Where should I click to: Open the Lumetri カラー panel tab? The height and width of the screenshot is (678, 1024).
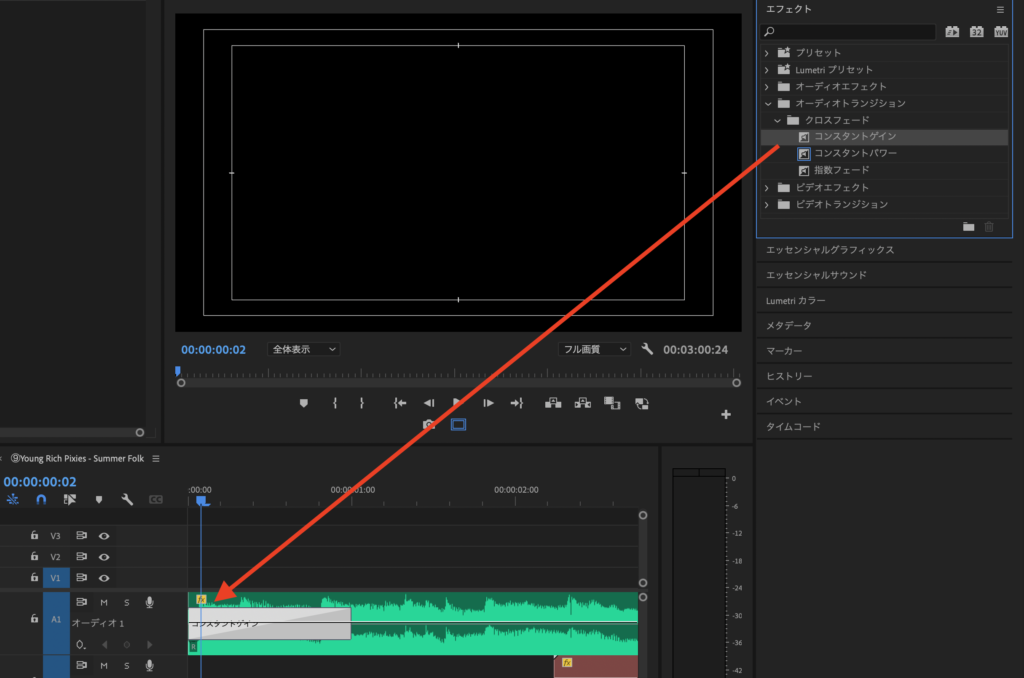pos(796,300)
